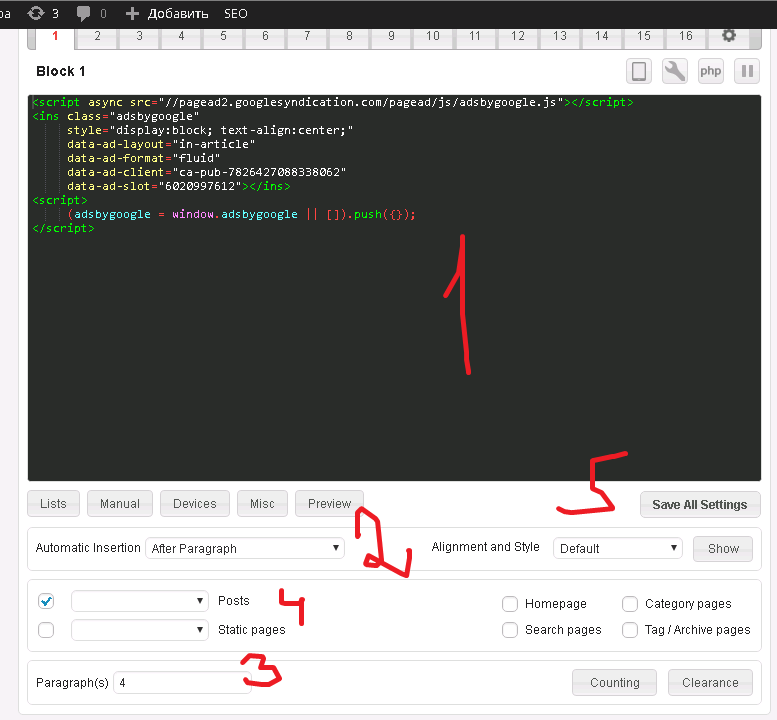
Task: Enable the Homepage checkbox
Action: (x=510, y=604)
